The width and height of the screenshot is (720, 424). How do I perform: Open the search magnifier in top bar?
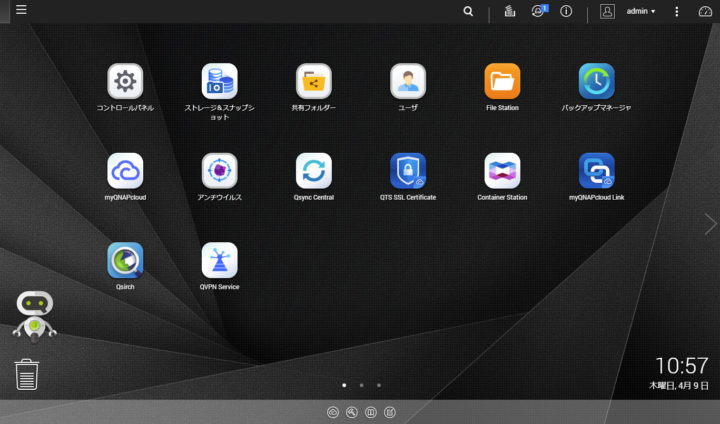[468, 11]
